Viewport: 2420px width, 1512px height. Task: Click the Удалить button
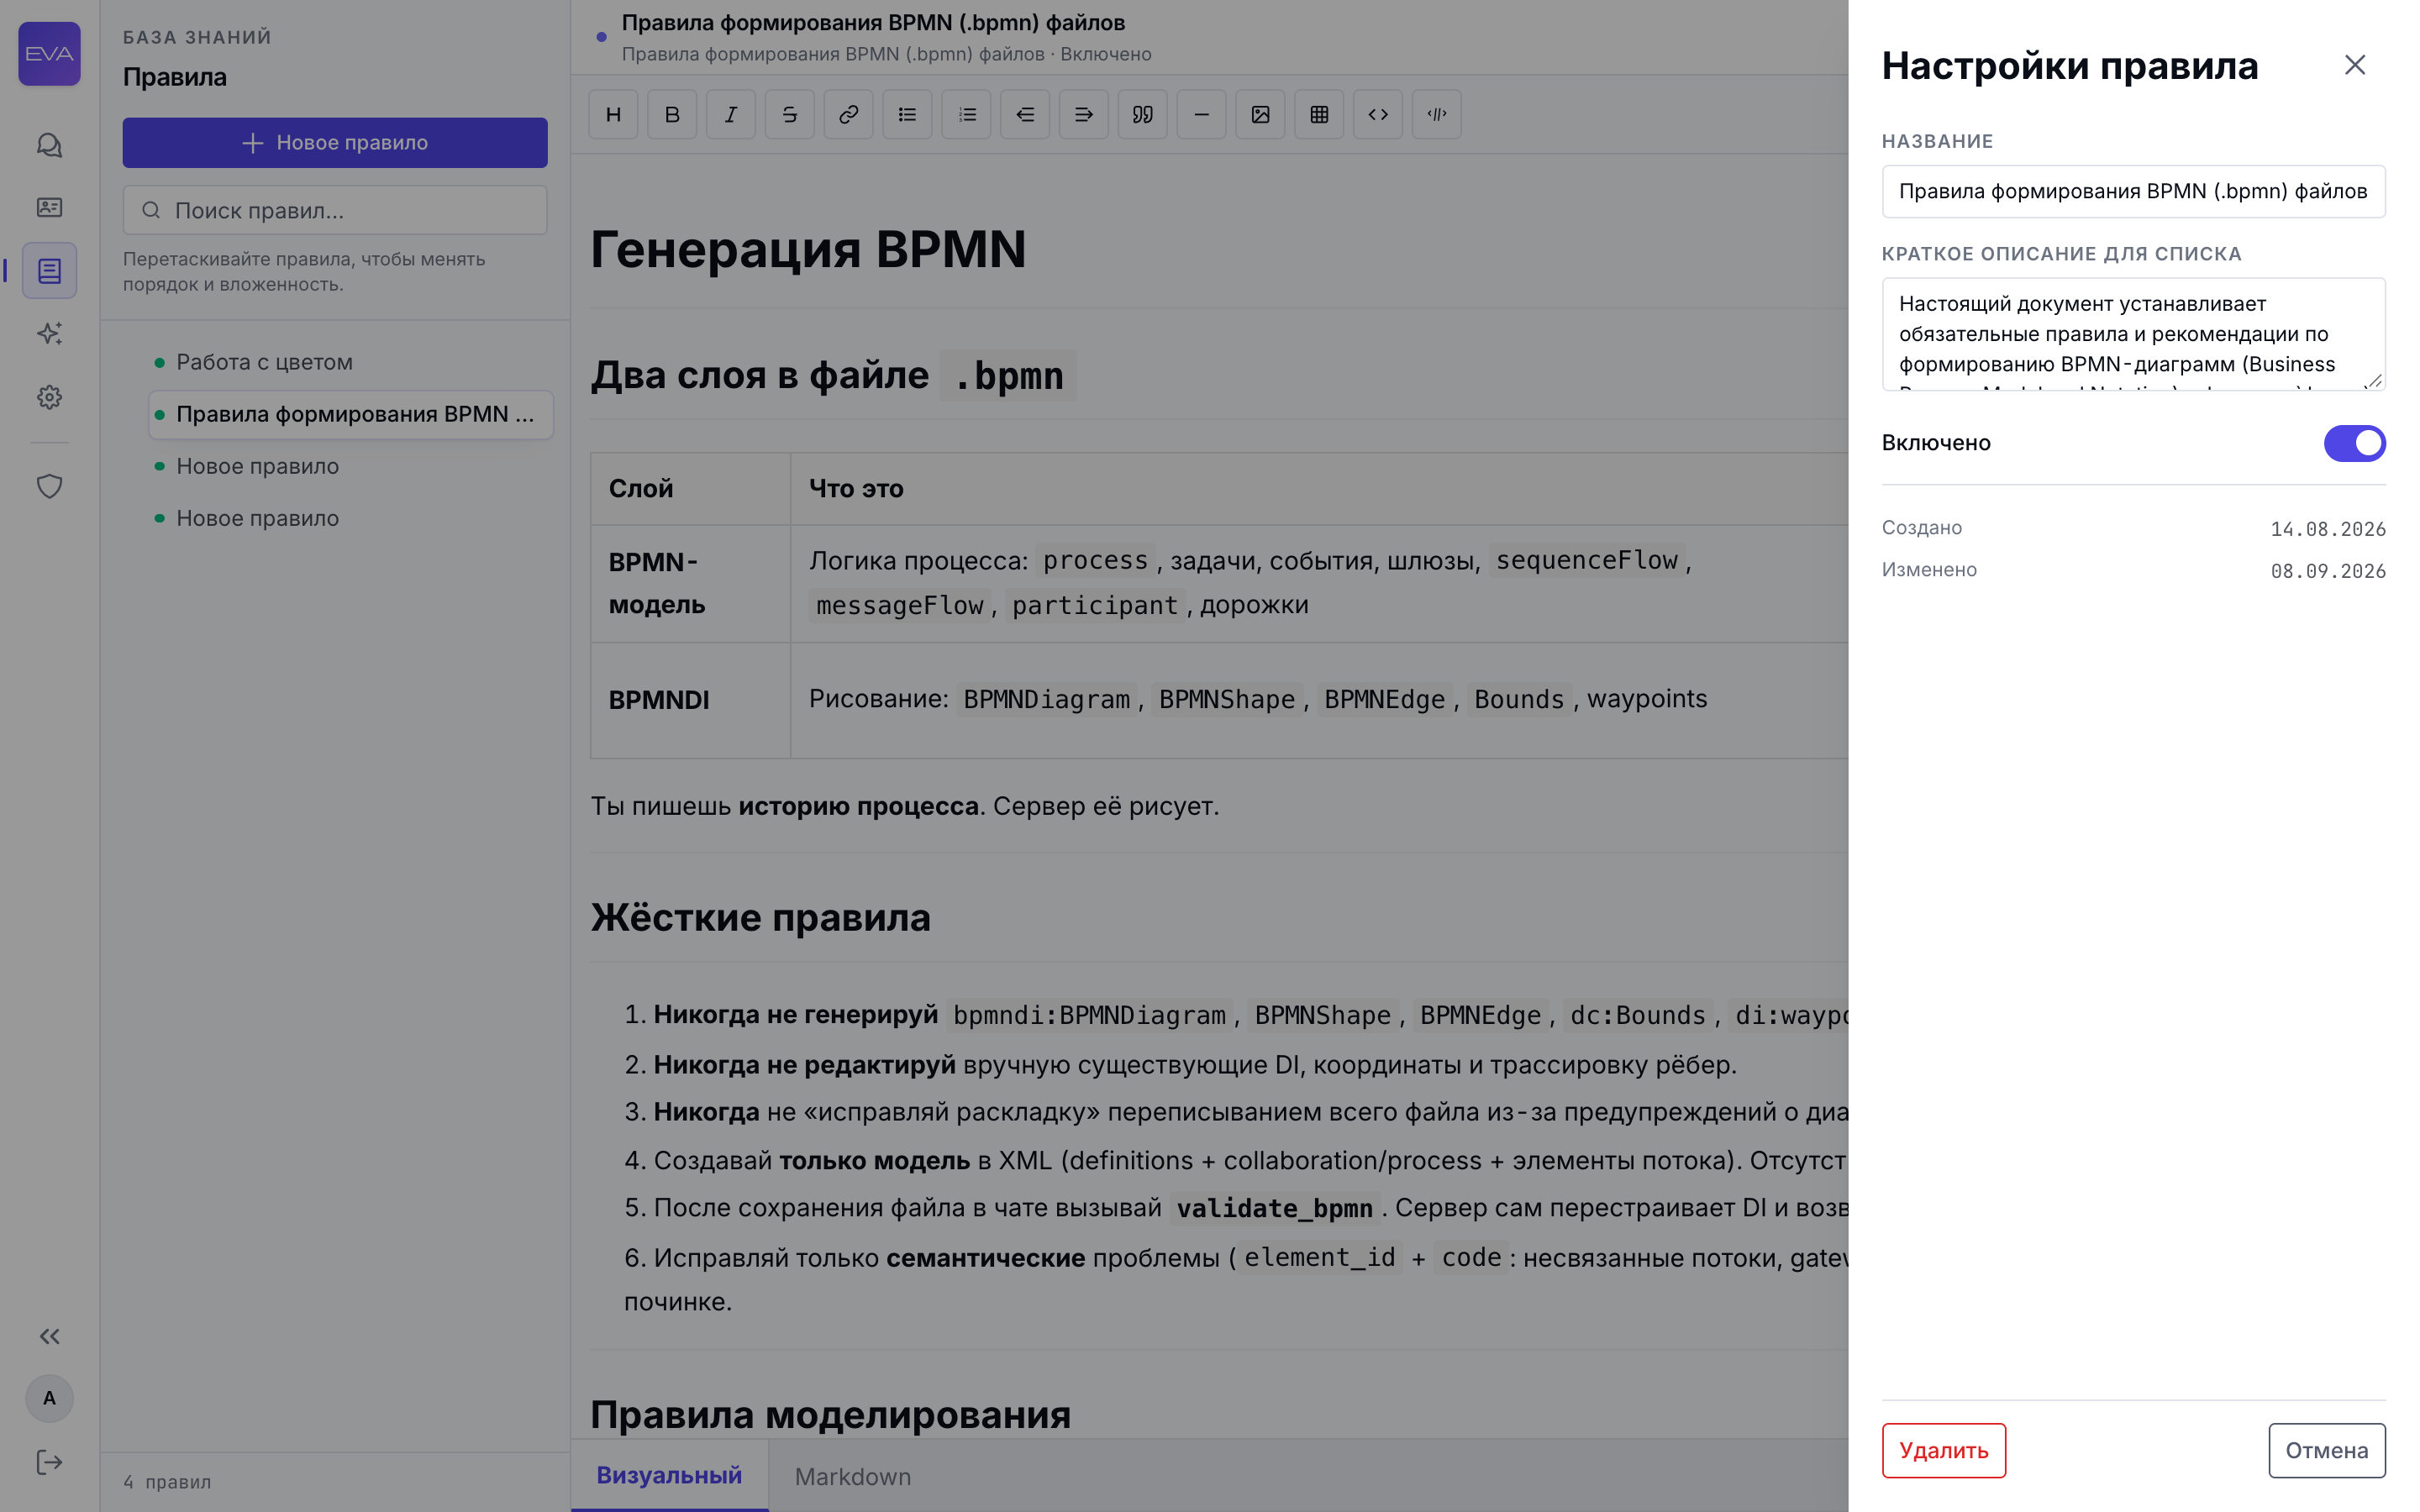coord(1943,1450)
